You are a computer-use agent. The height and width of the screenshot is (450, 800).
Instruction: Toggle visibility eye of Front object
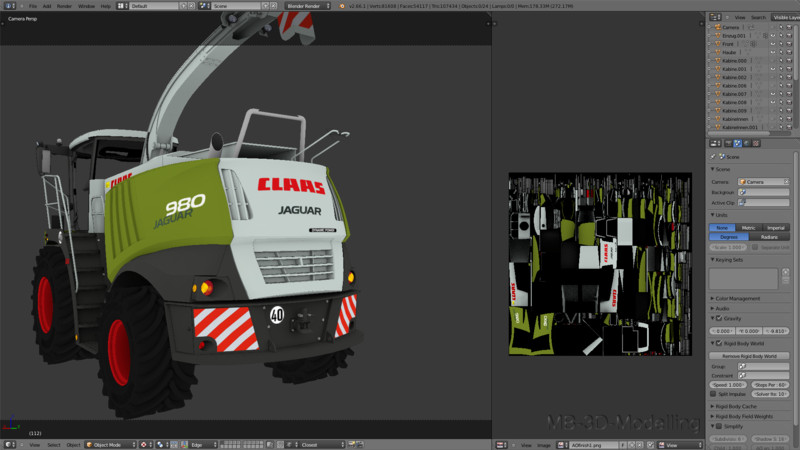[x=772, y=44]
